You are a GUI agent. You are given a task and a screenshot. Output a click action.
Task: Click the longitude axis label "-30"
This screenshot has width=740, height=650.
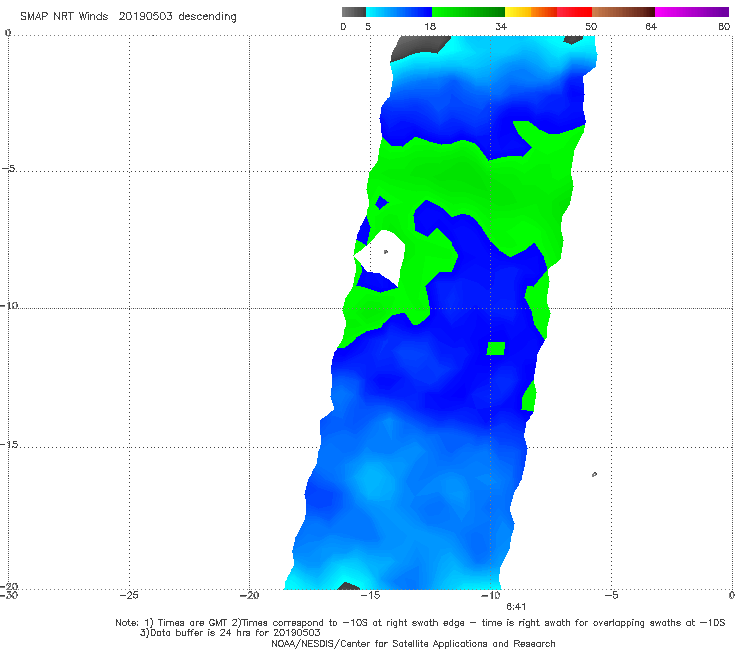tap(9, 595)
